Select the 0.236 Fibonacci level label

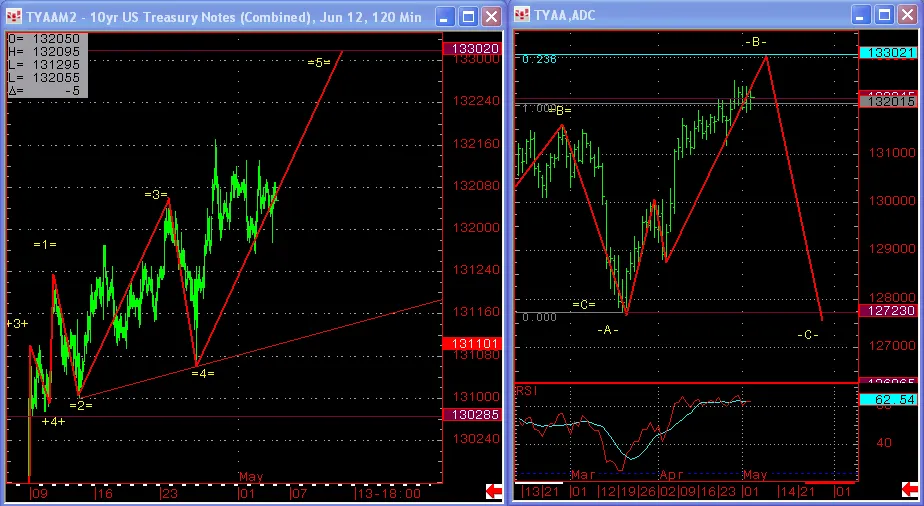(539, 59)
